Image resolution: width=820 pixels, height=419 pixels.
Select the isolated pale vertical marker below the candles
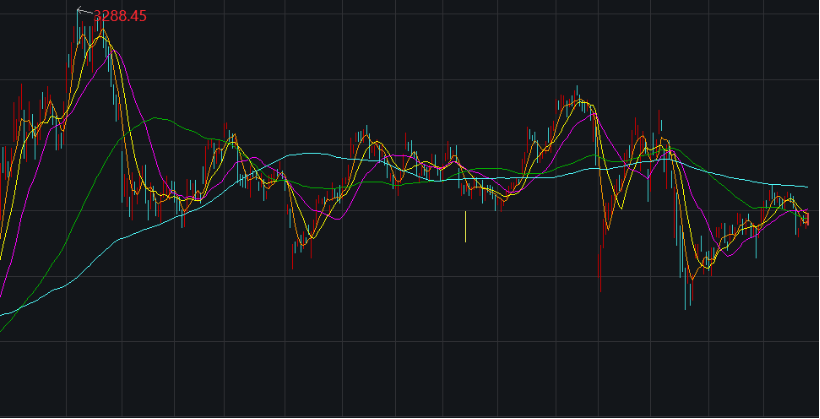[x=465, y=226]
